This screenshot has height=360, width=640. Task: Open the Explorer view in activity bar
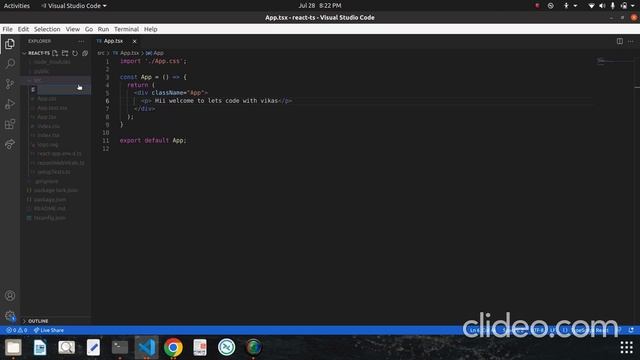pyautogui.click(x=10, y=44)
